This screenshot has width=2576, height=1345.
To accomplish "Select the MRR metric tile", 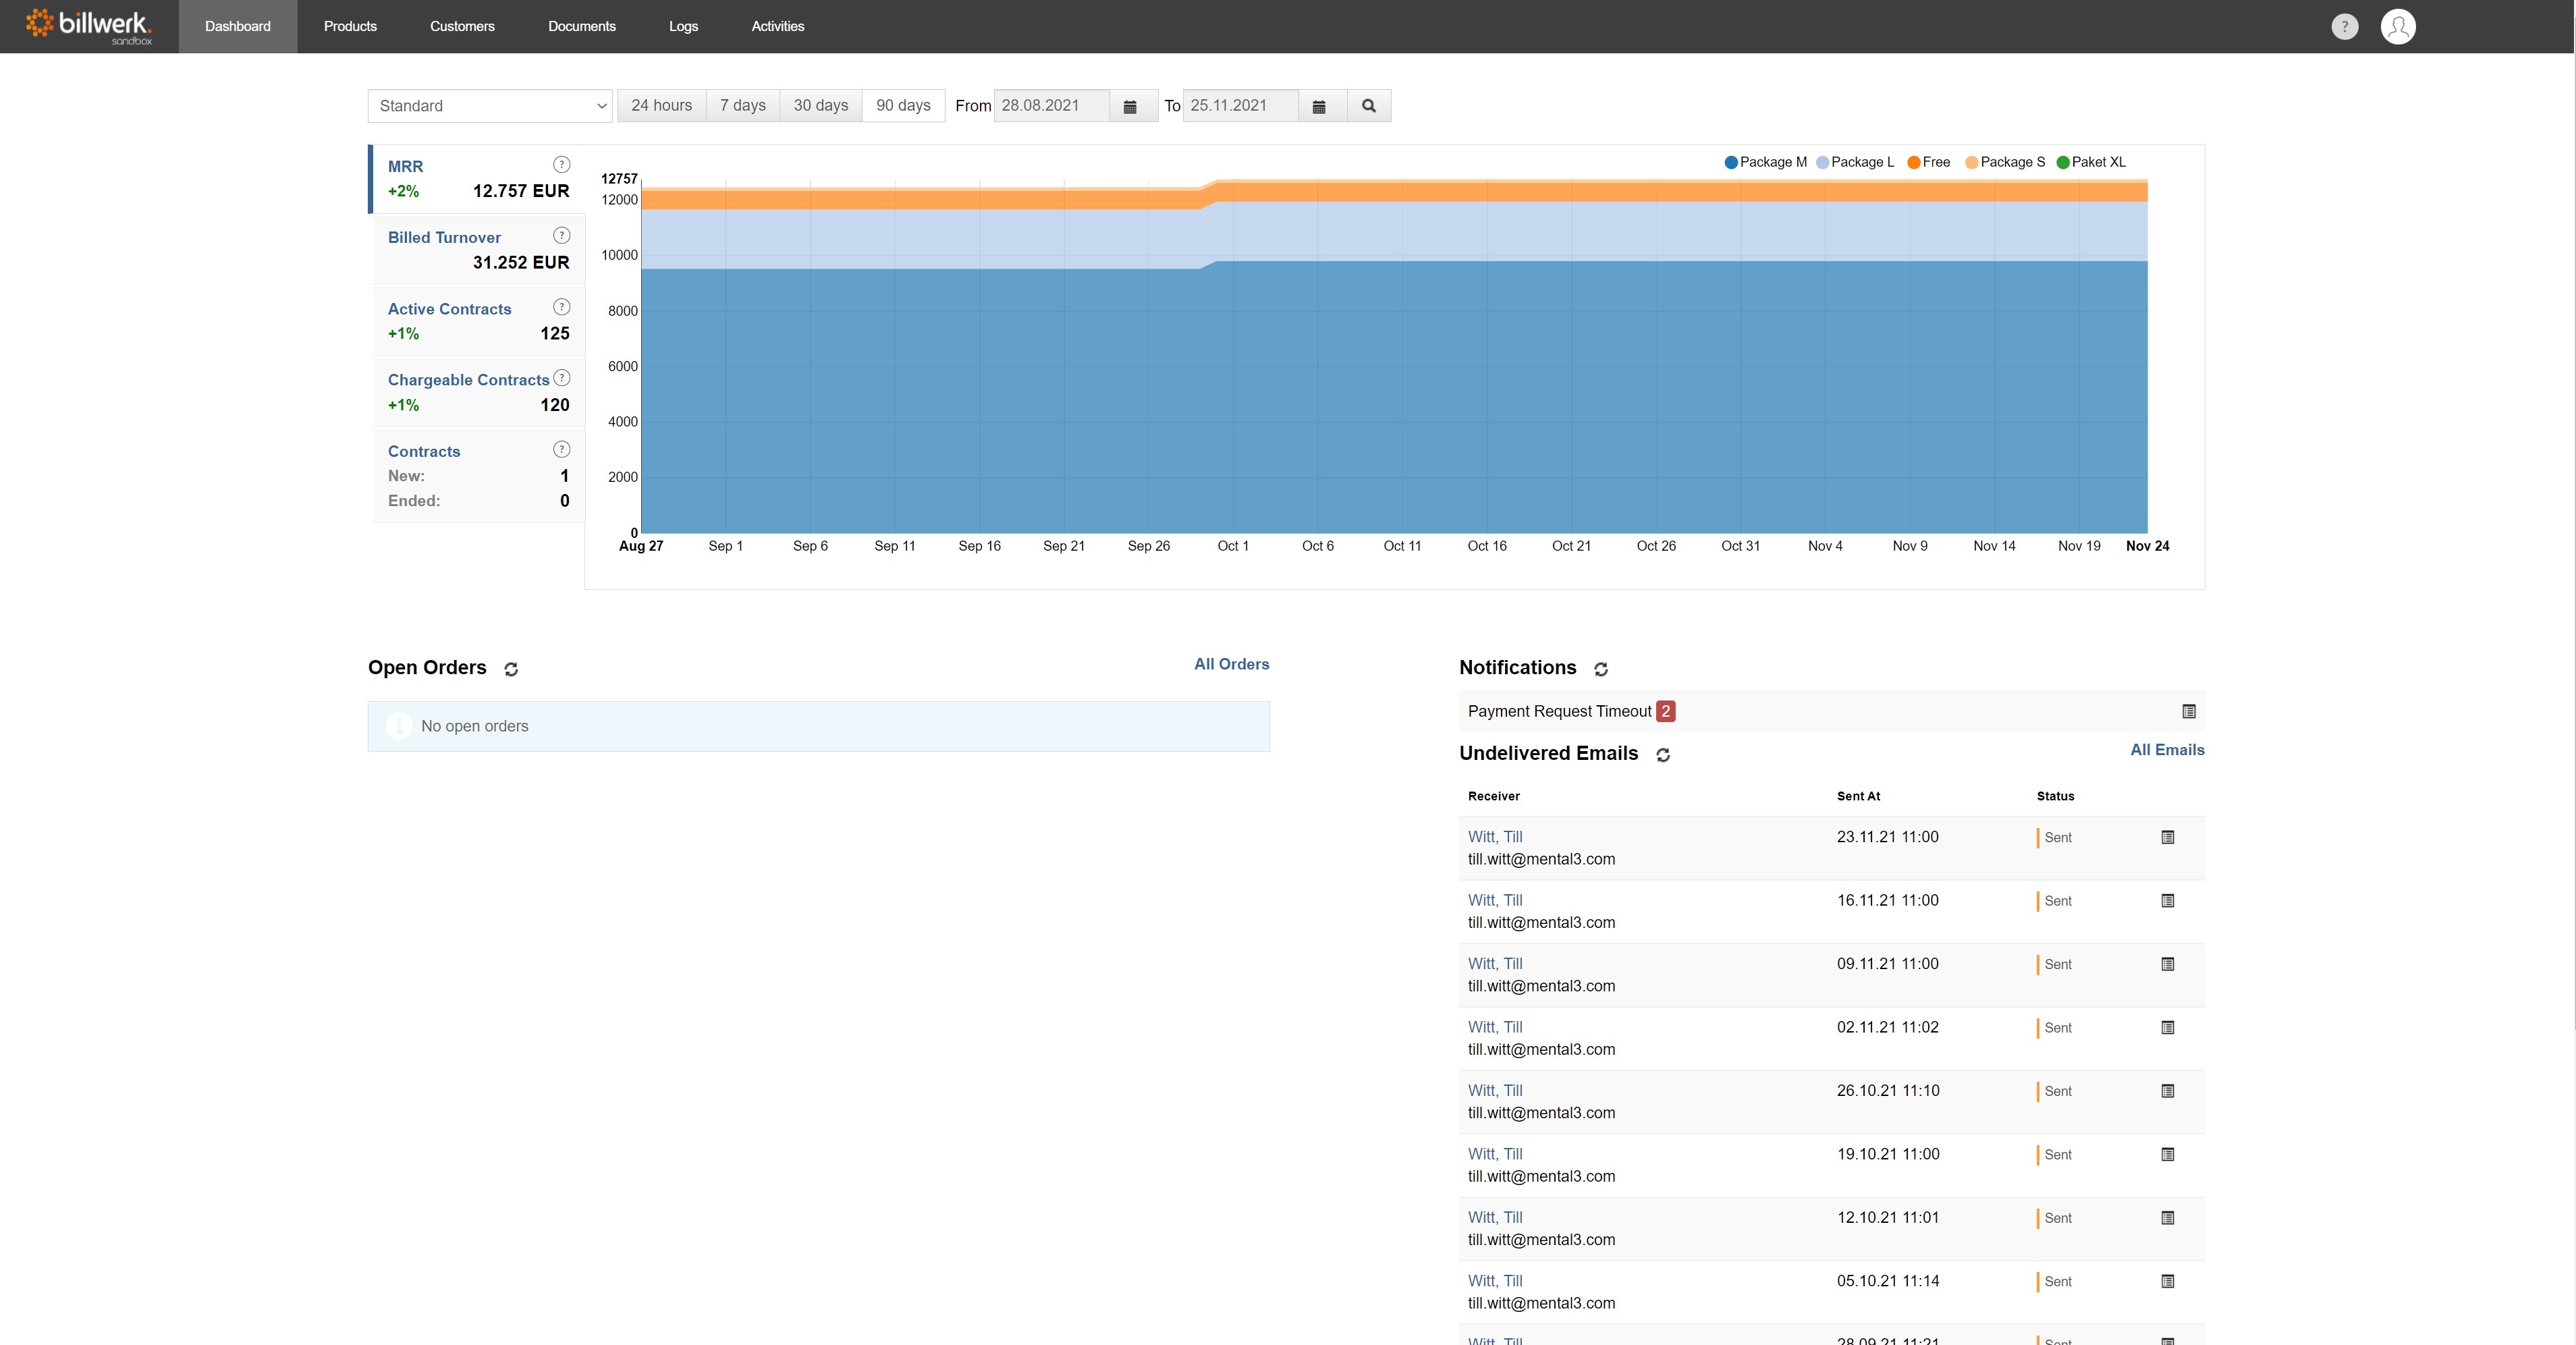I will tap(478, 179).
